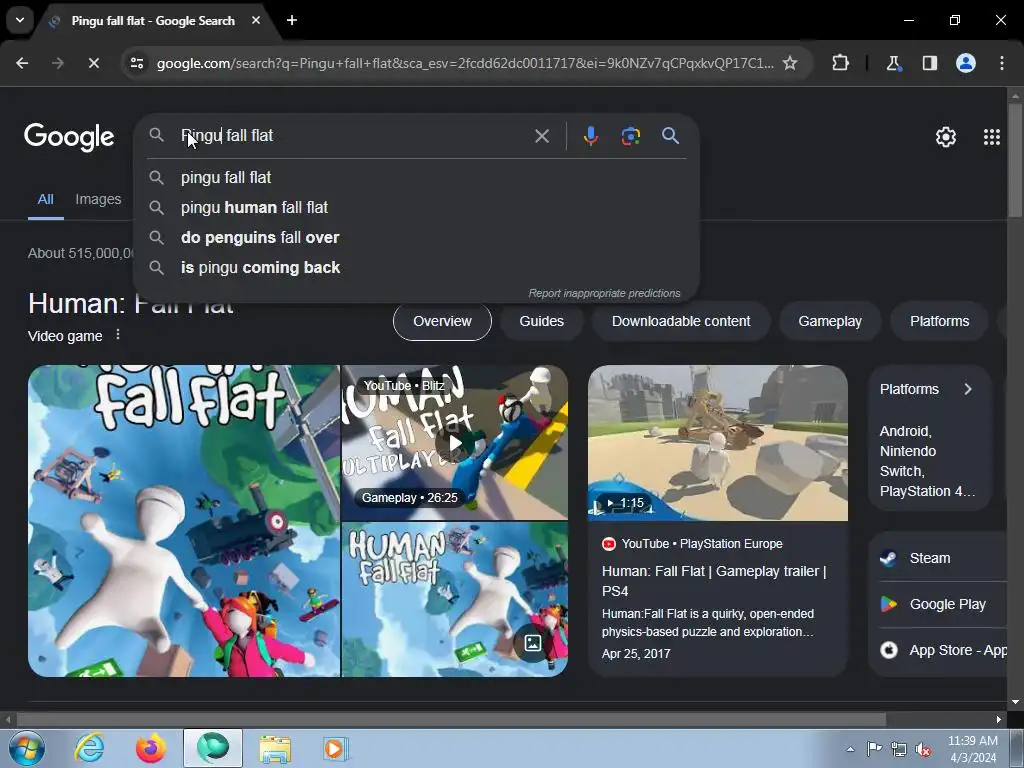Open PlayStation Europe trailer thumbnail
Viewport: 1024px width, 768px height.
[x=718, y=443]
